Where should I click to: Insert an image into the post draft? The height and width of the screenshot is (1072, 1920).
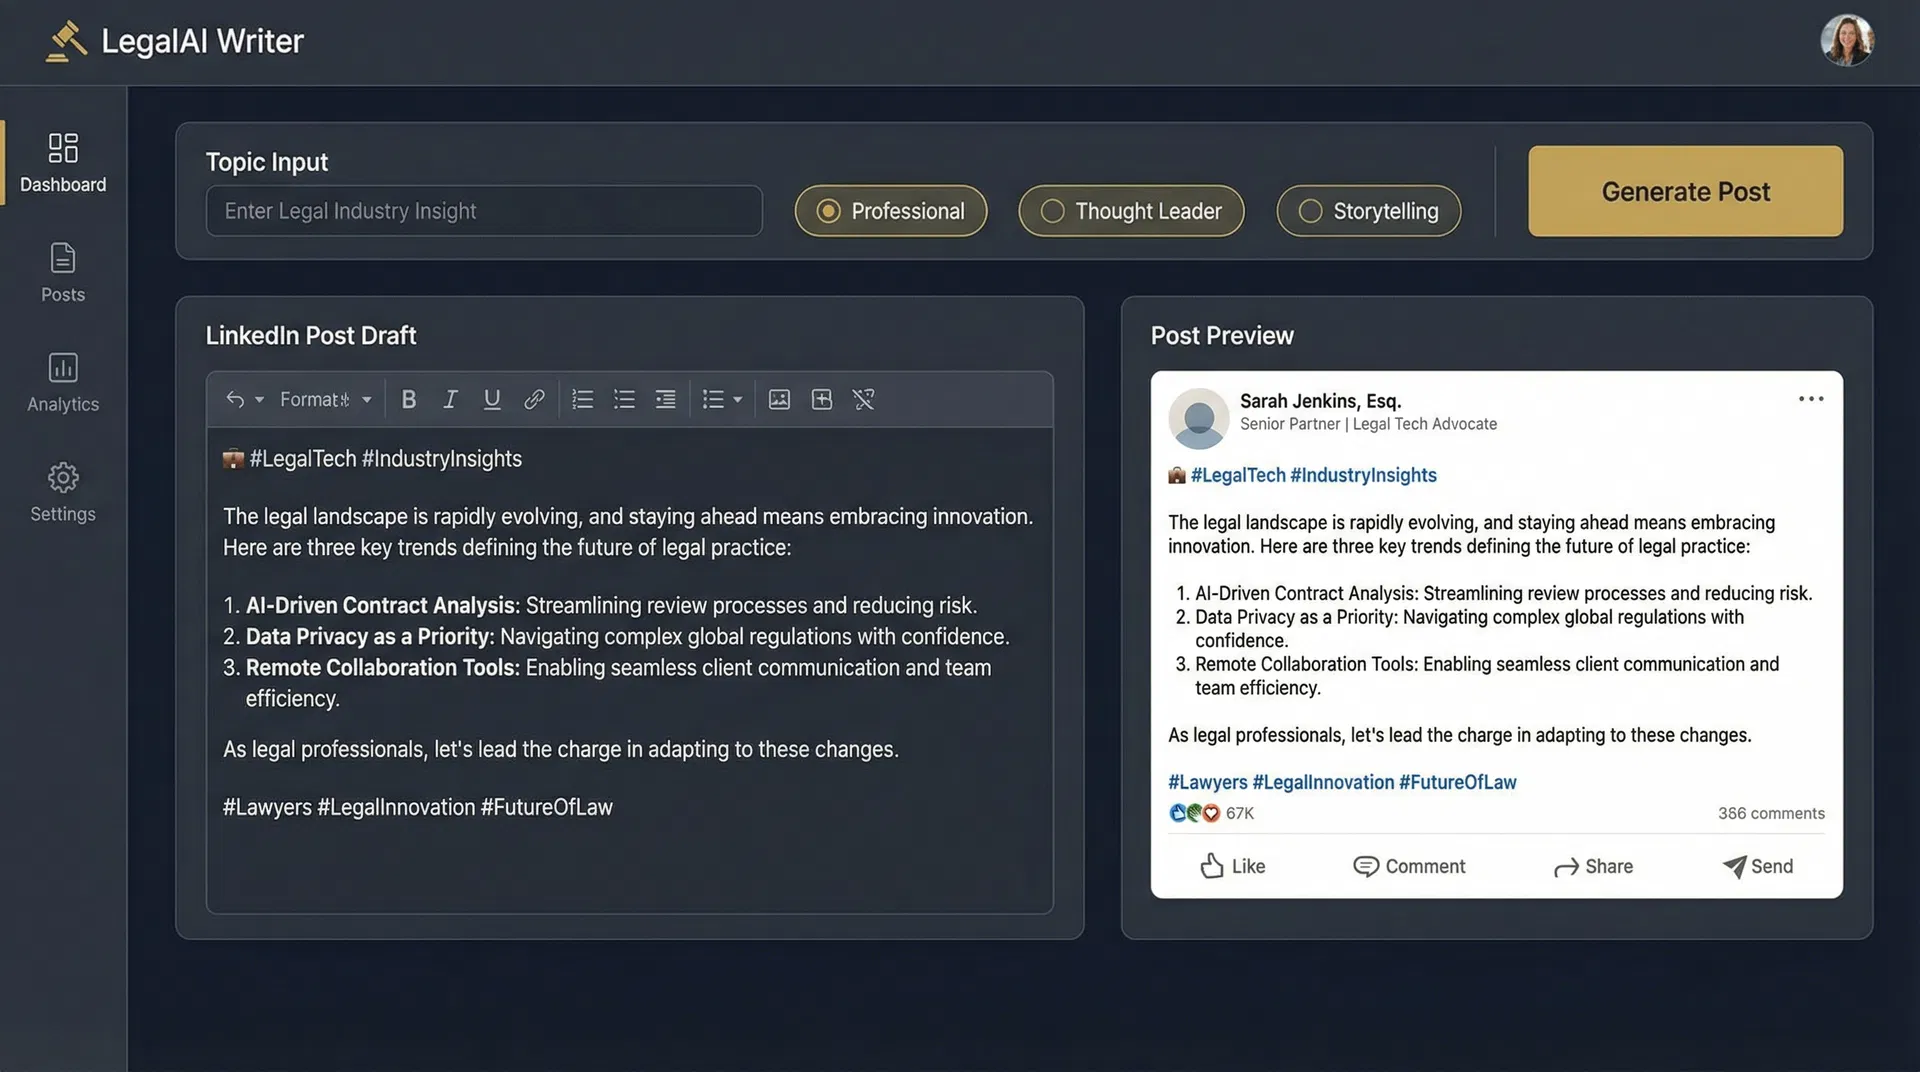coord(779,398)
